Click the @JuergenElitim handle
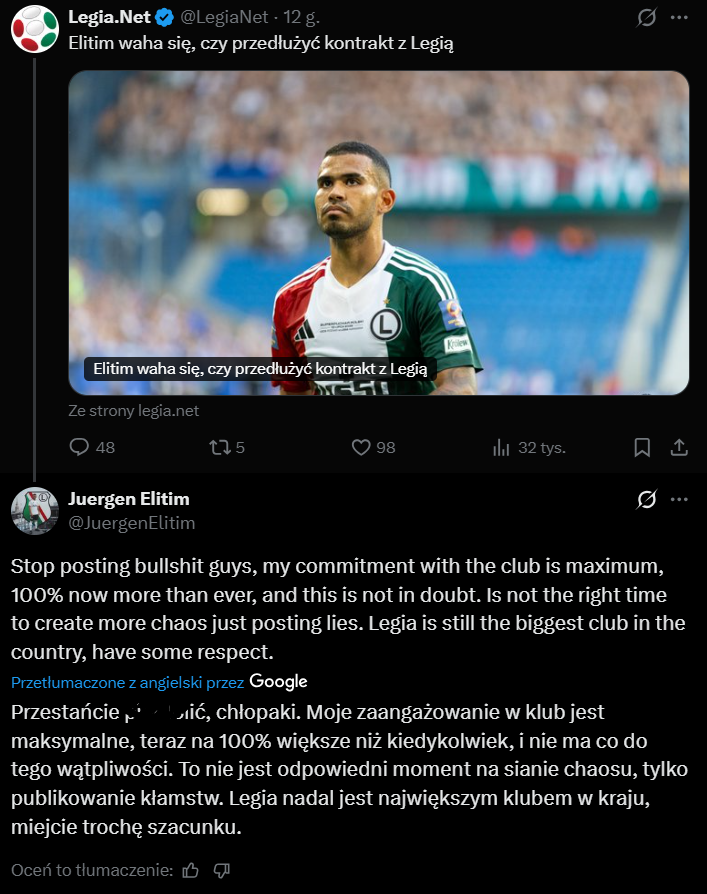Viewport: 707px width, 894px height. coord(131,523)
